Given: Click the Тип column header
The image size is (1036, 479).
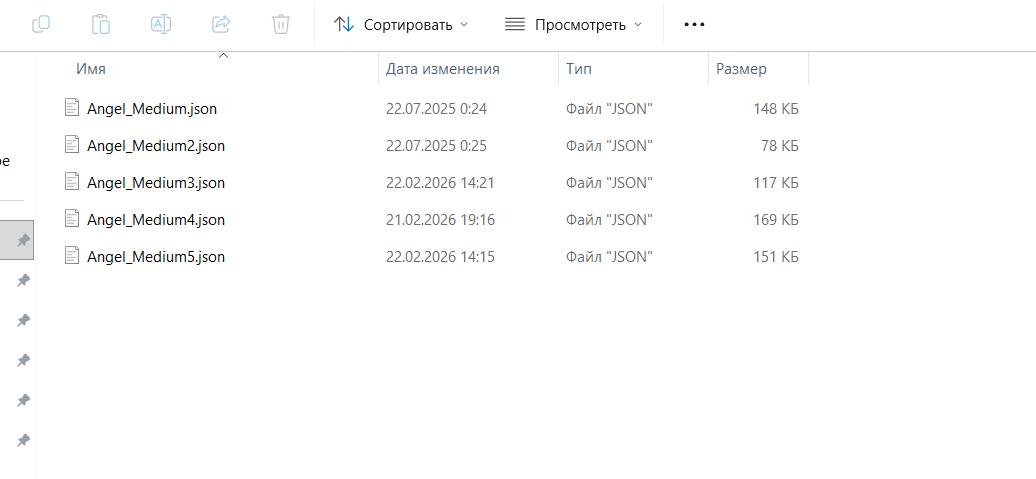Looking at the screenshot, I should [579, 69].
